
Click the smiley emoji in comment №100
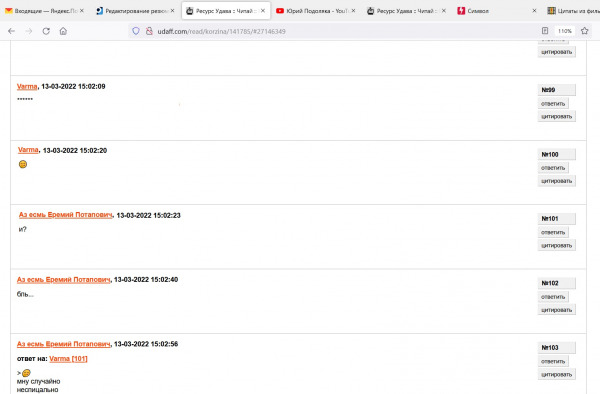23,164
